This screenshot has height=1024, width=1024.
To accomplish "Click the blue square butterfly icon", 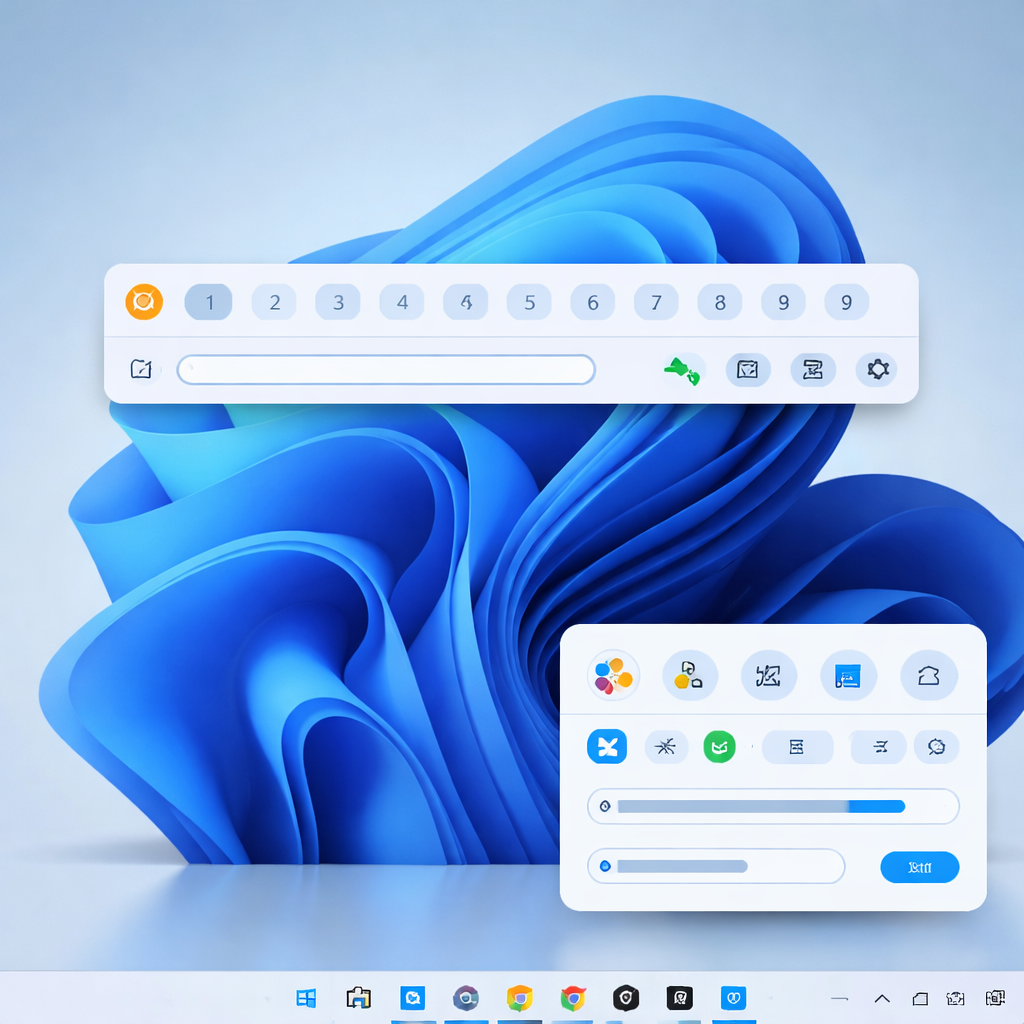I will tap(607, 746).
